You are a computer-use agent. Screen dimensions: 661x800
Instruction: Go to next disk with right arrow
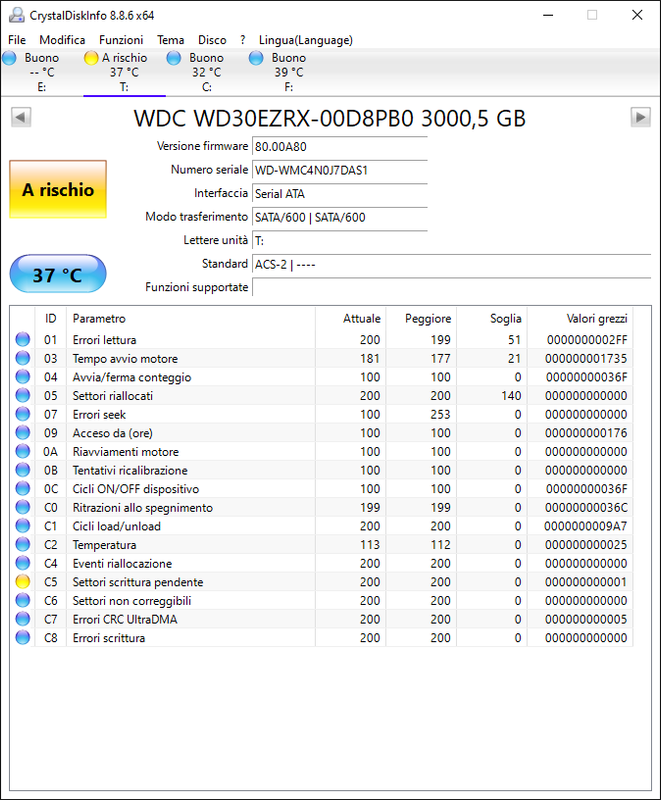tap(640, 117)
